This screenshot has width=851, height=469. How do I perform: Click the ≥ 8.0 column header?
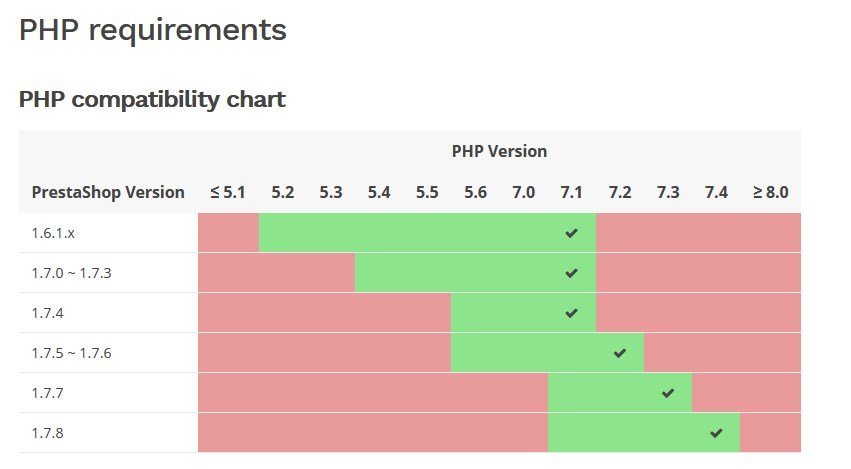tap(770, 192)
